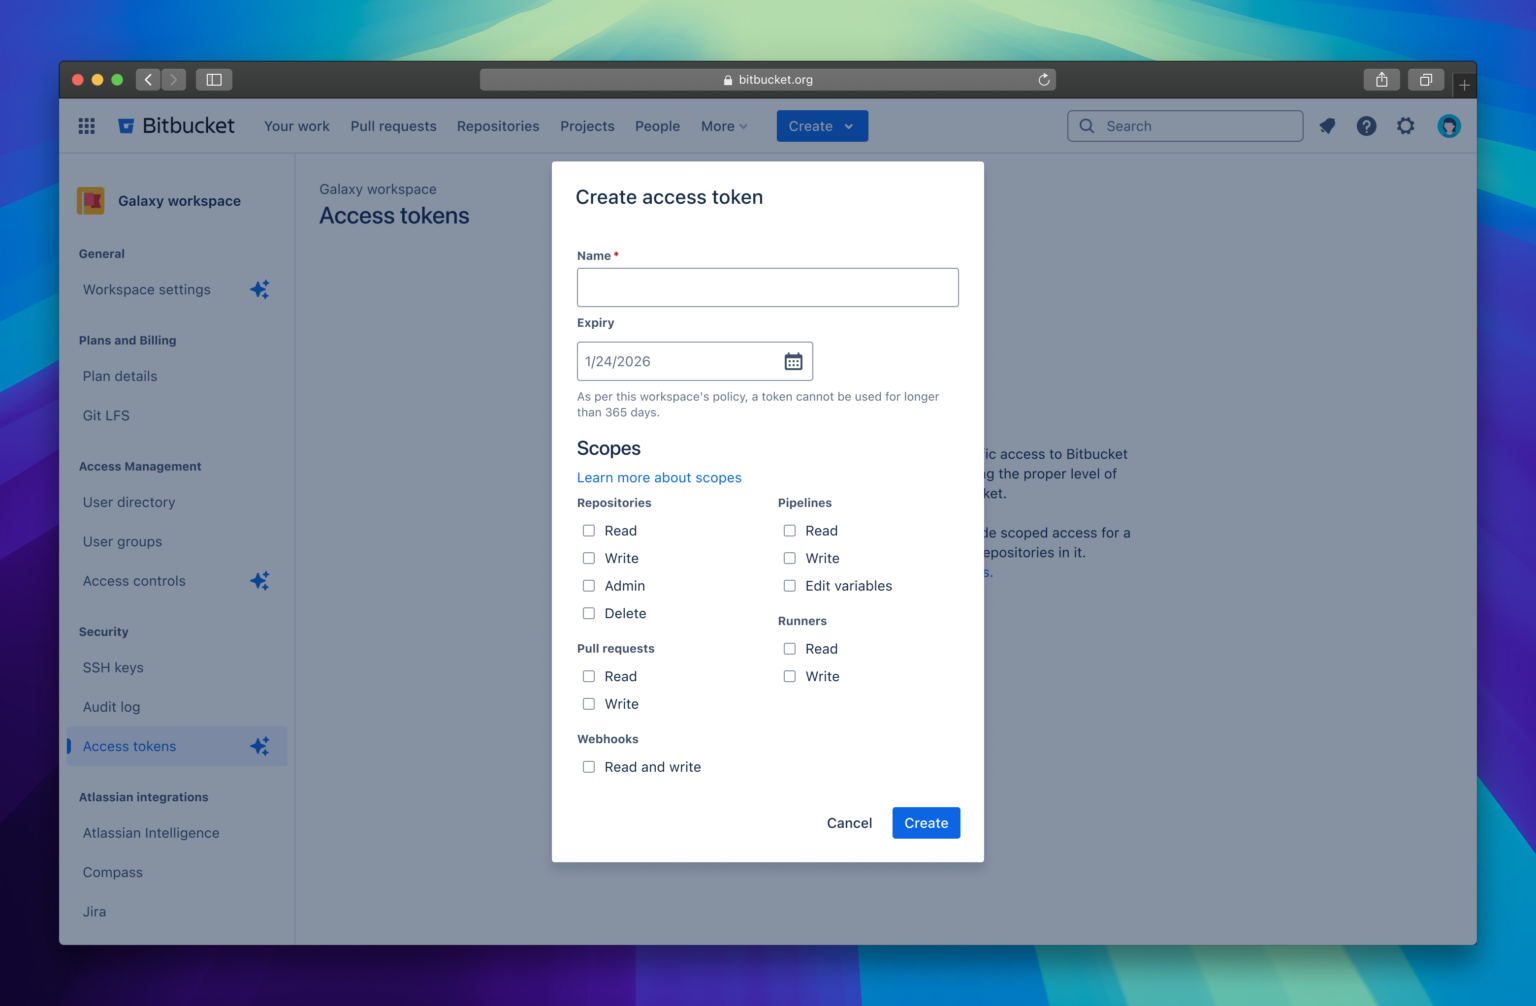
Task: Click the Safari share icon
Action: 1381,79
